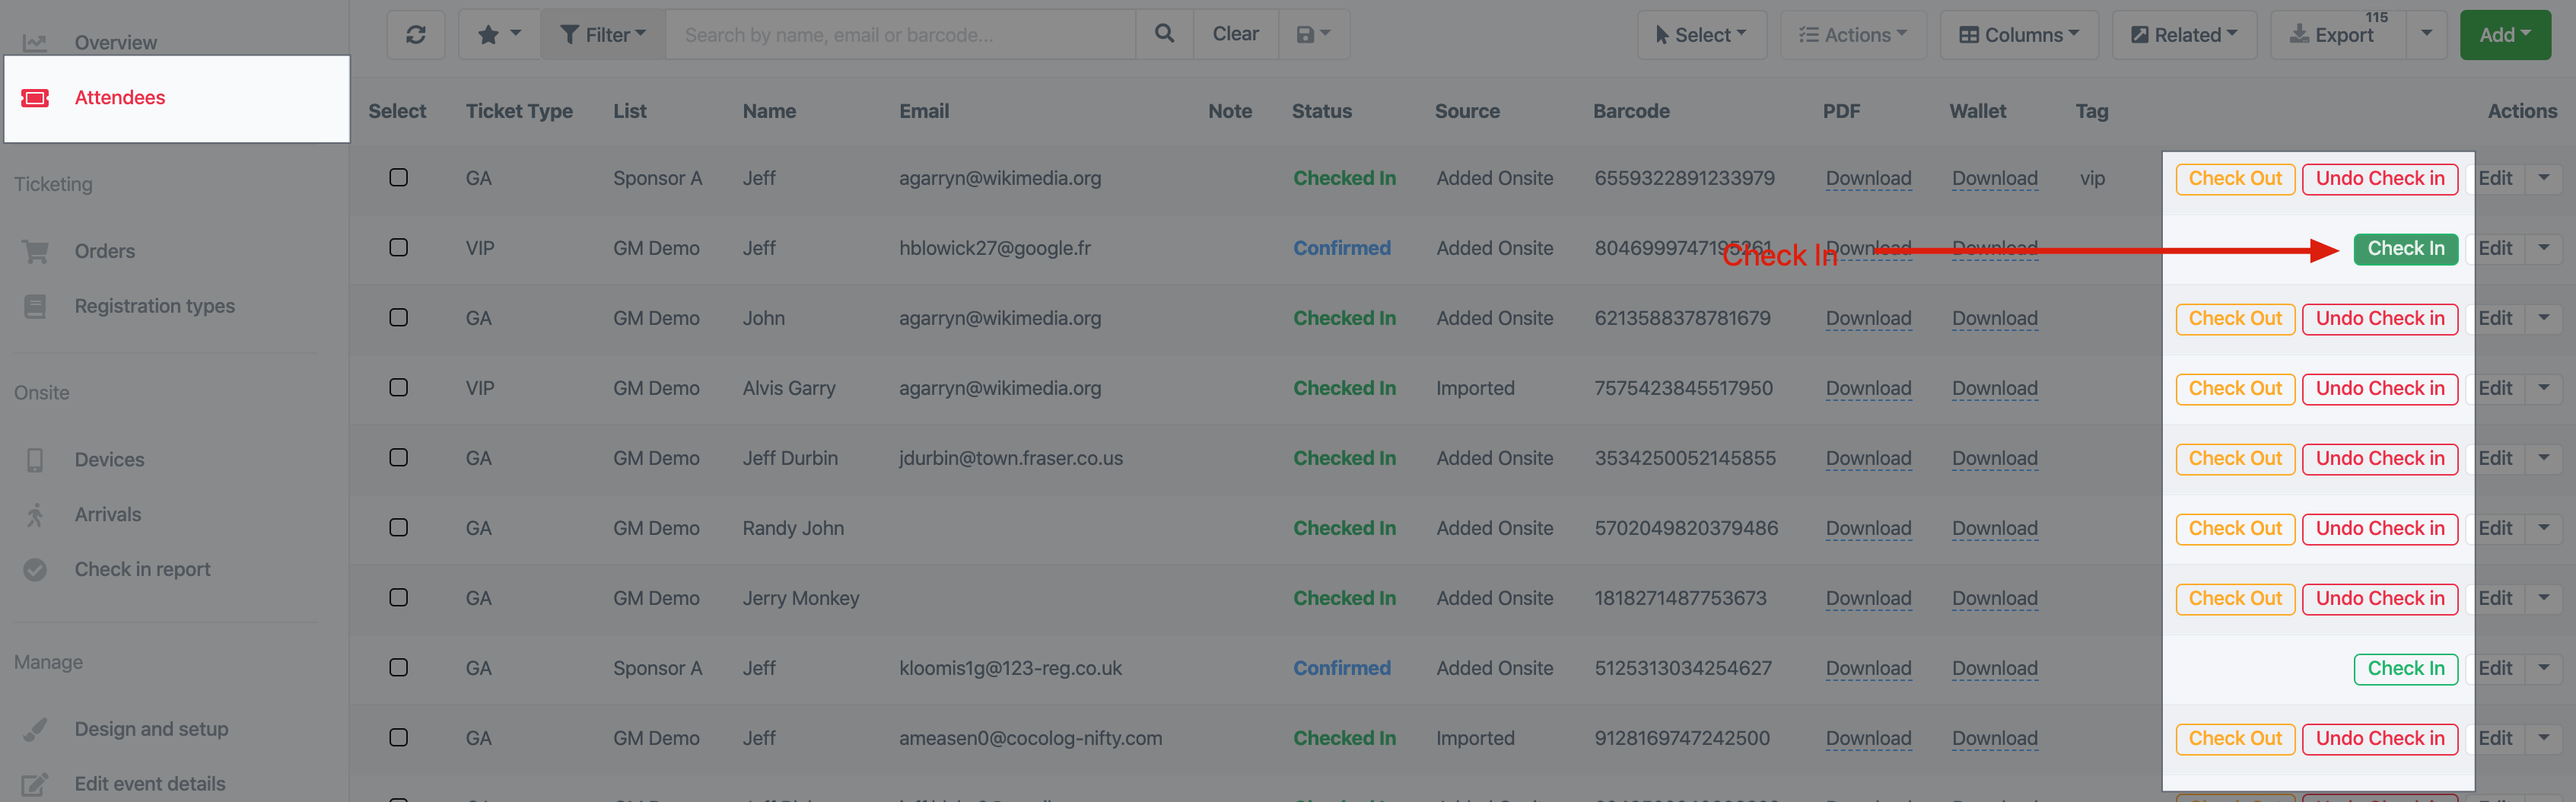The width and height of the screenshot is (2576, 802).
Task: Click barcode 7575423845517950
Action: pyautogui.click(x=1683, y=388)
